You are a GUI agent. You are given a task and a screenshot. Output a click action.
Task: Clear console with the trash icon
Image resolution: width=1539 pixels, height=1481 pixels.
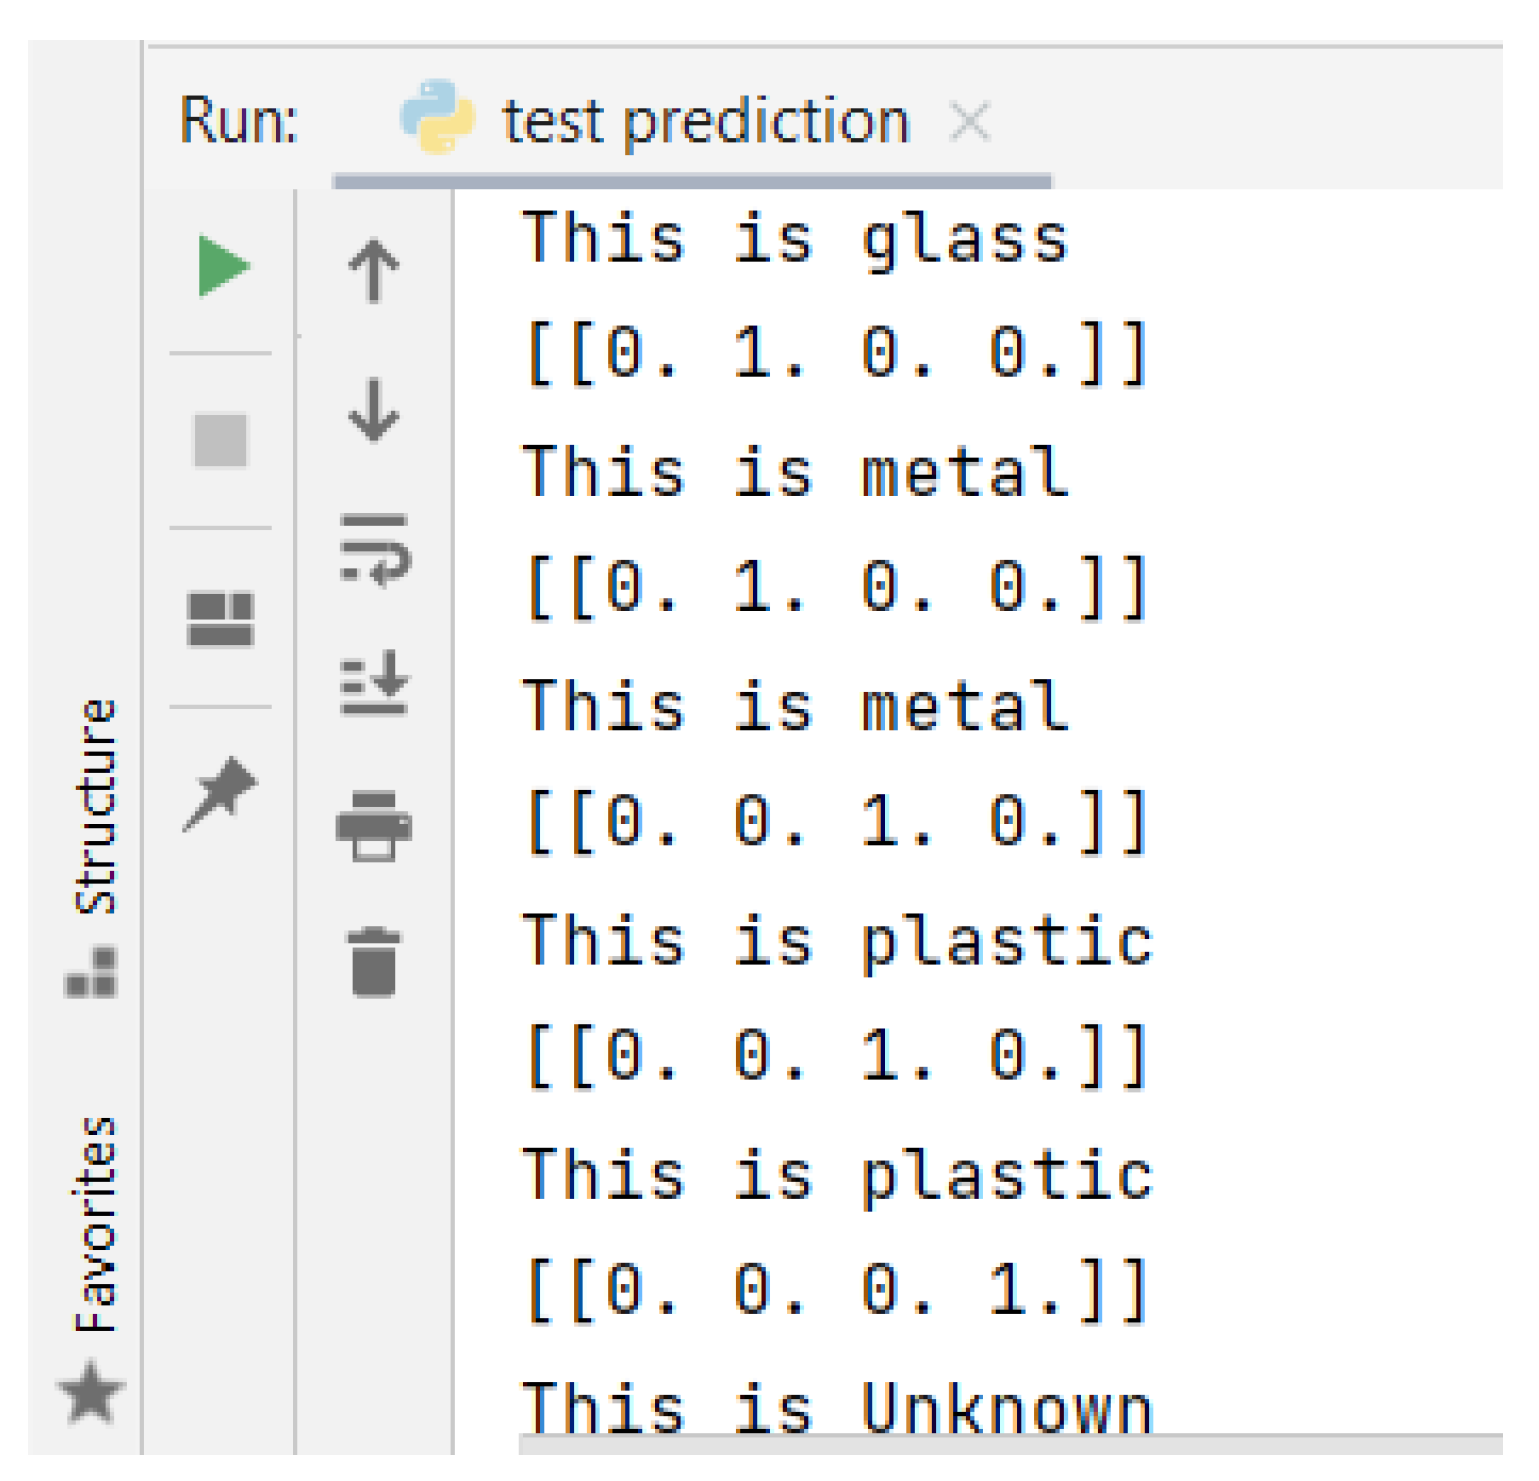click(374, 962)
